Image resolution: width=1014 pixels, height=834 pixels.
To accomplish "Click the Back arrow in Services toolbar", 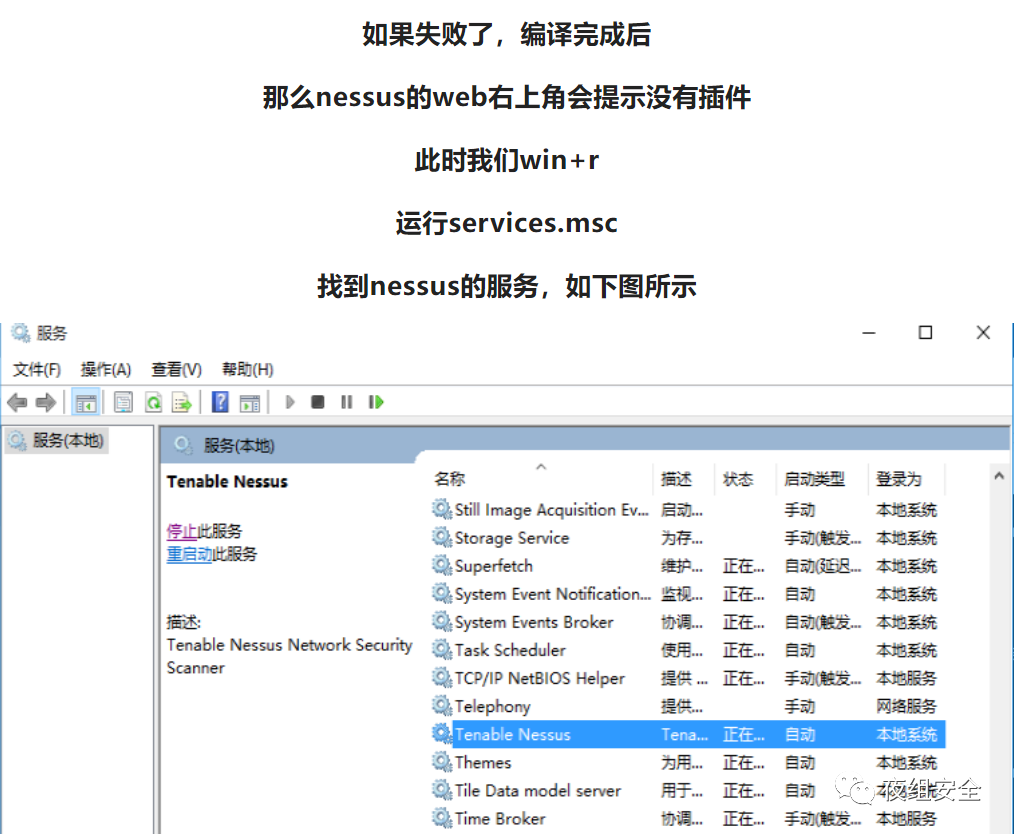I will pos(17,403).
